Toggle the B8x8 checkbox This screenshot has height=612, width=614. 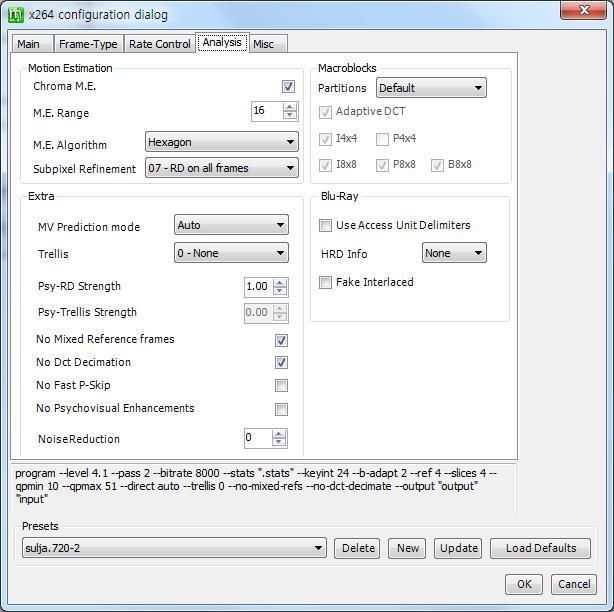[x=437, y=165]
